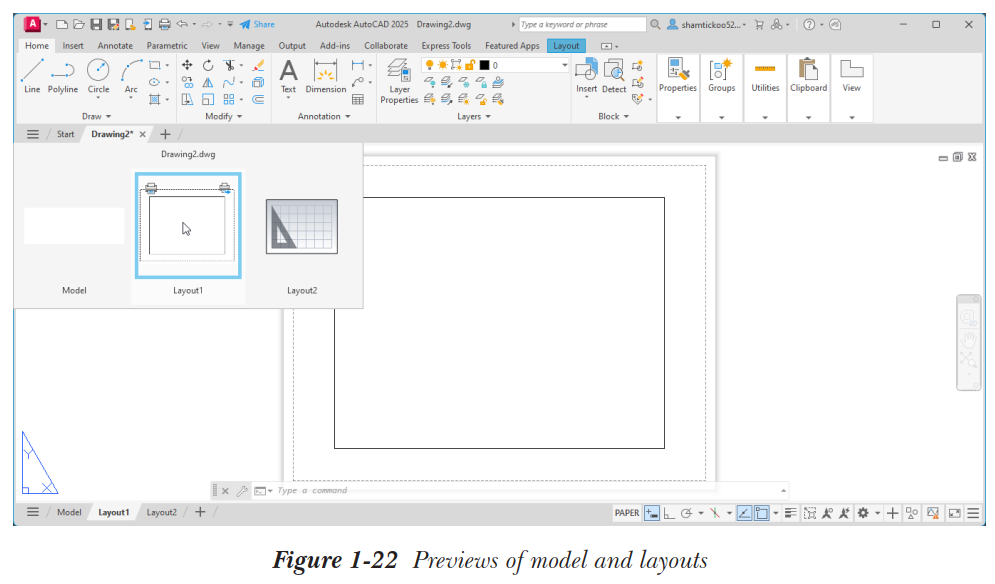Toggle layer lock icon in layer dropdown
Image resolution: width=995 pixels, height=584 pixels.
pos(470,65)
